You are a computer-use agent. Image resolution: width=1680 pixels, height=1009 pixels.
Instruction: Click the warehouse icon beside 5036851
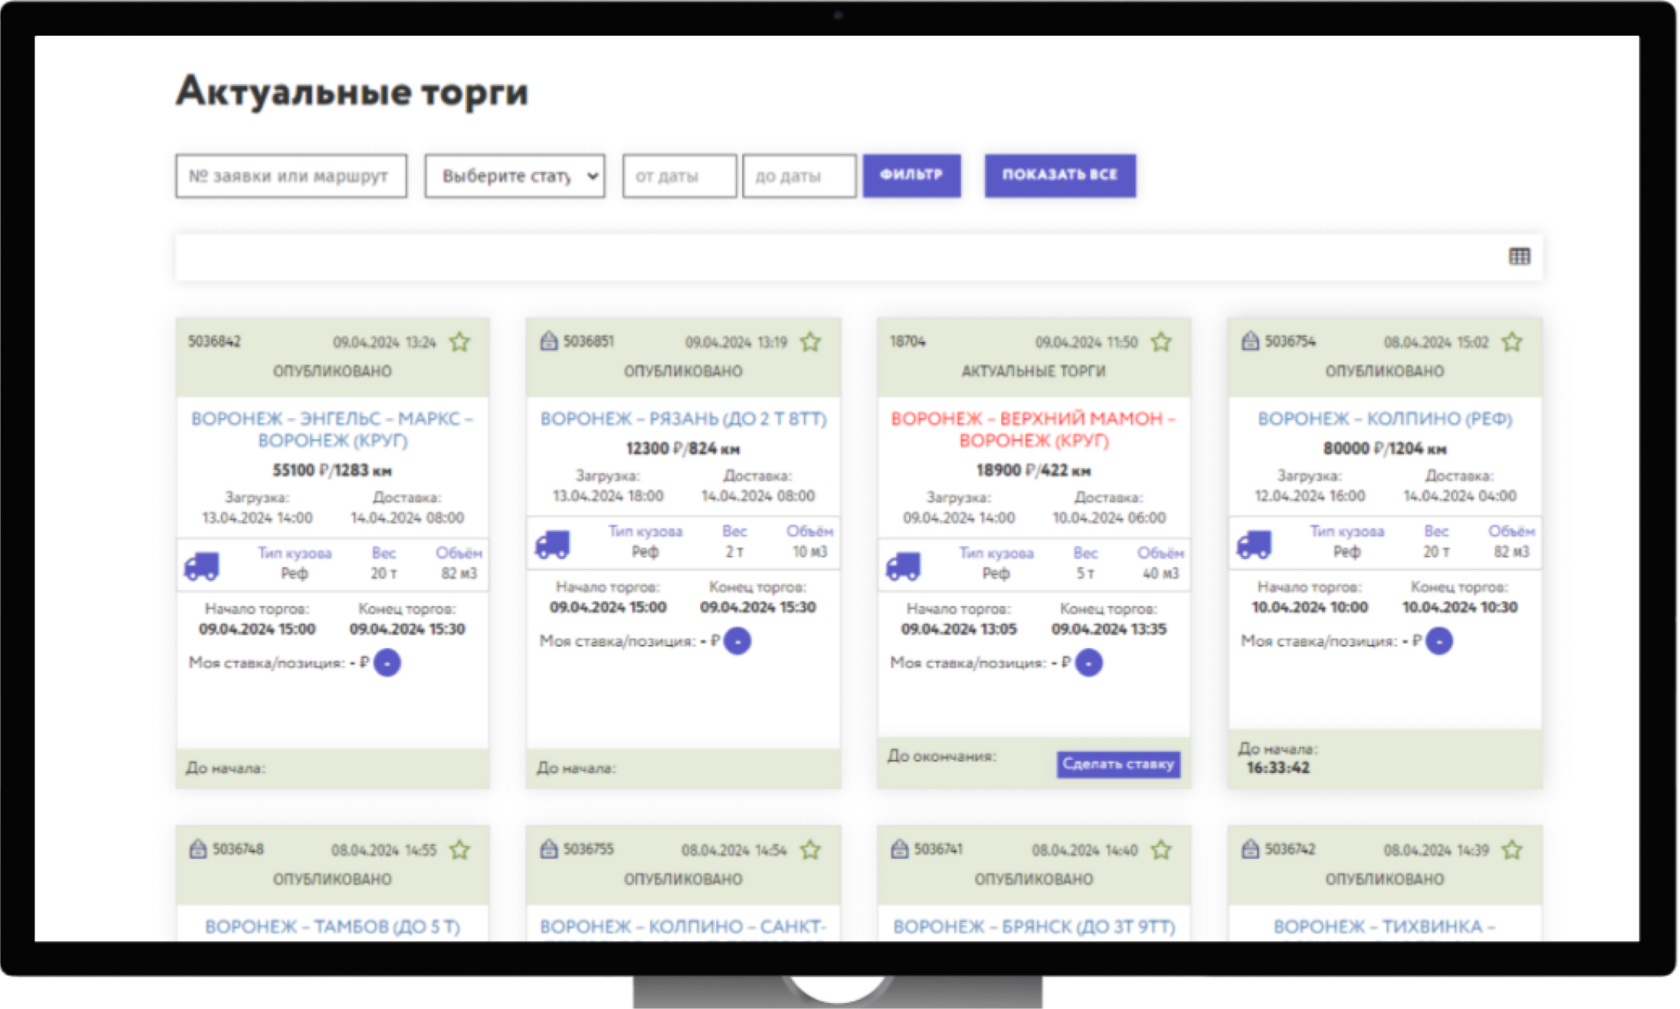coord(549,341)
